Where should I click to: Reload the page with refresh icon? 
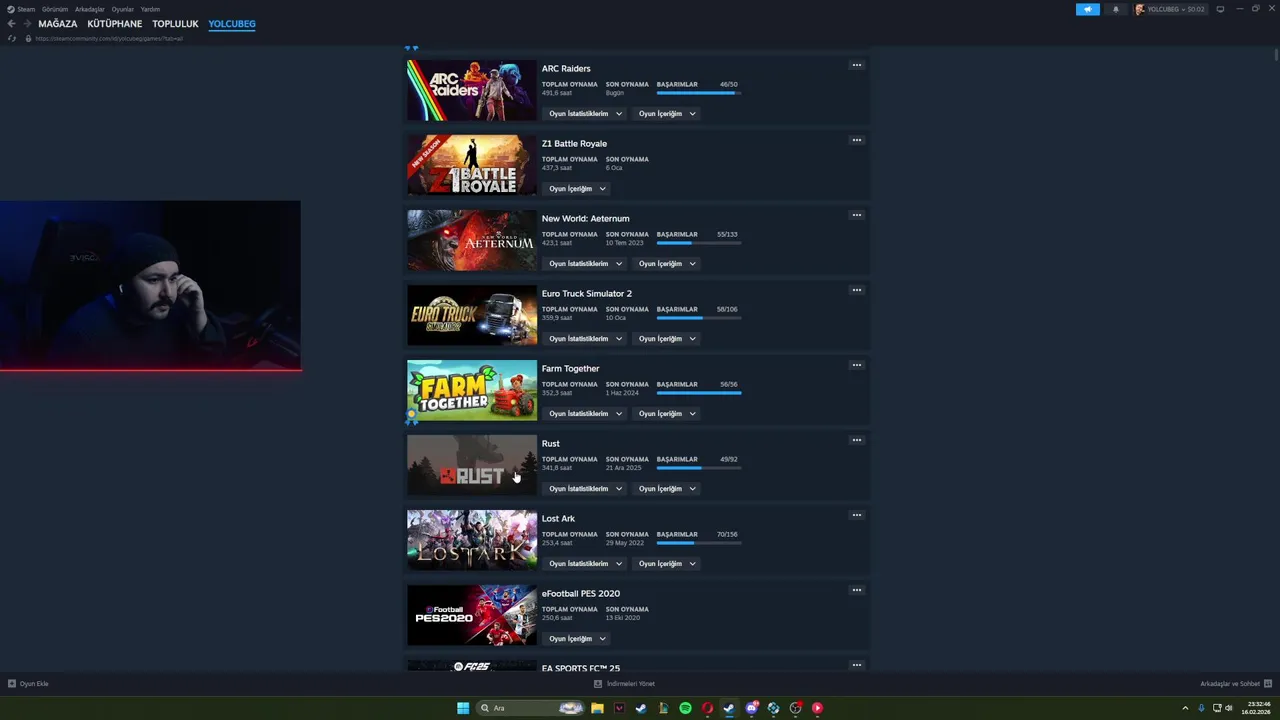pos(12,38)
